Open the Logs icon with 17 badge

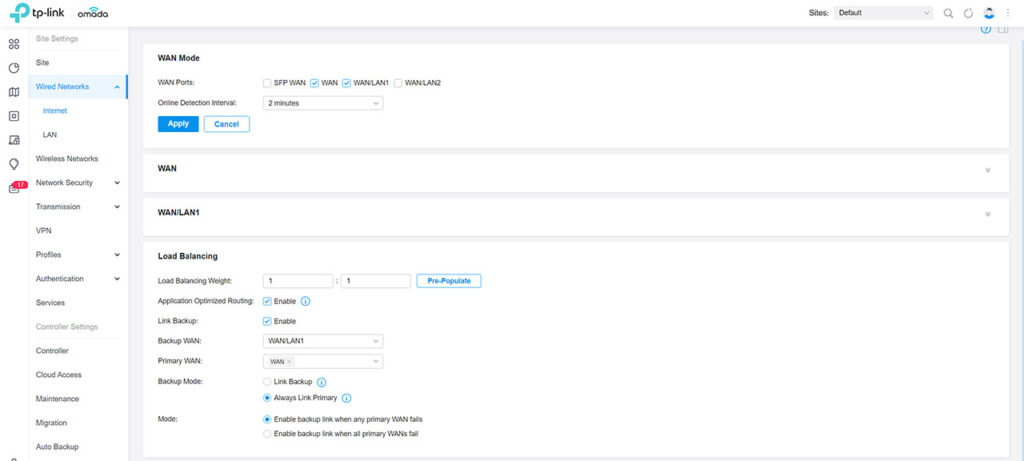pos(15,188)
